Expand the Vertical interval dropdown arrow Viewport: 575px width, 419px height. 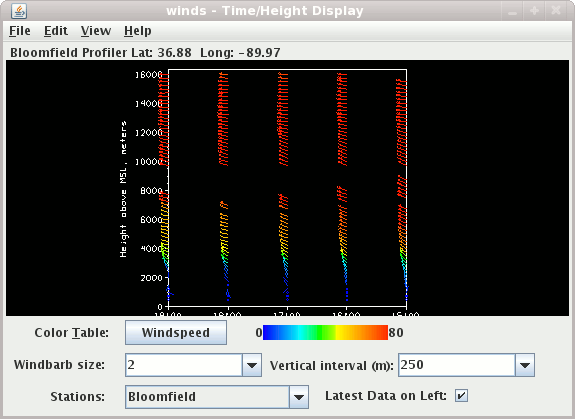pyautogui.click(x=525, y=365)
